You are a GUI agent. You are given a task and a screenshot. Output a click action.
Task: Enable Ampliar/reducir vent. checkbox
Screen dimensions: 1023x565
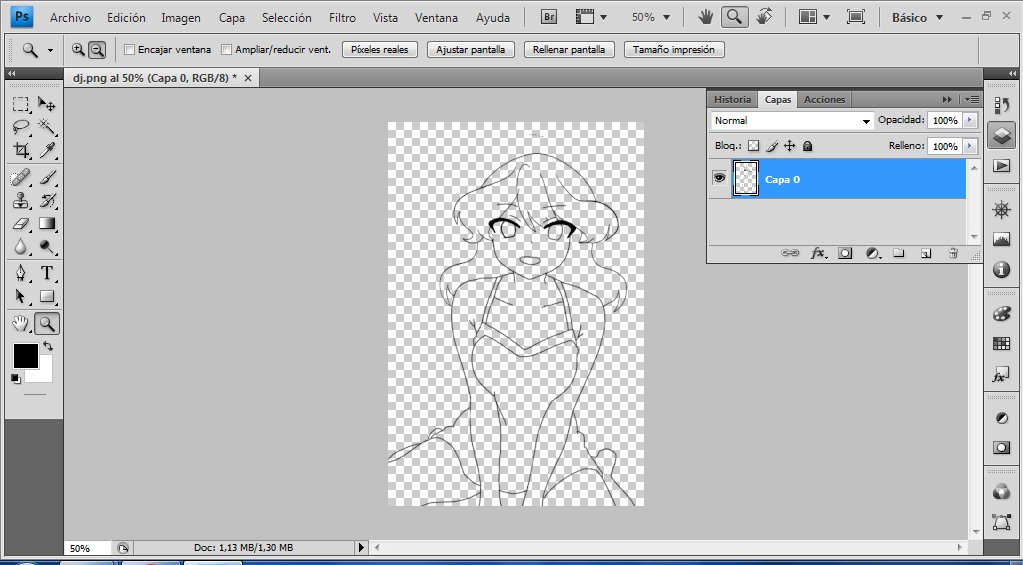tap(226, 49)
